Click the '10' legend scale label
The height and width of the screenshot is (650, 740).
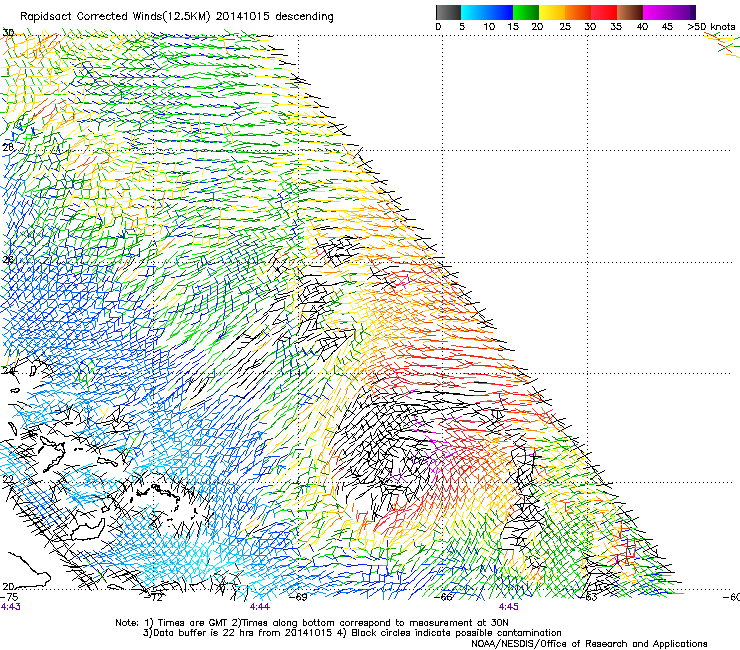click(x=489, y=27)
